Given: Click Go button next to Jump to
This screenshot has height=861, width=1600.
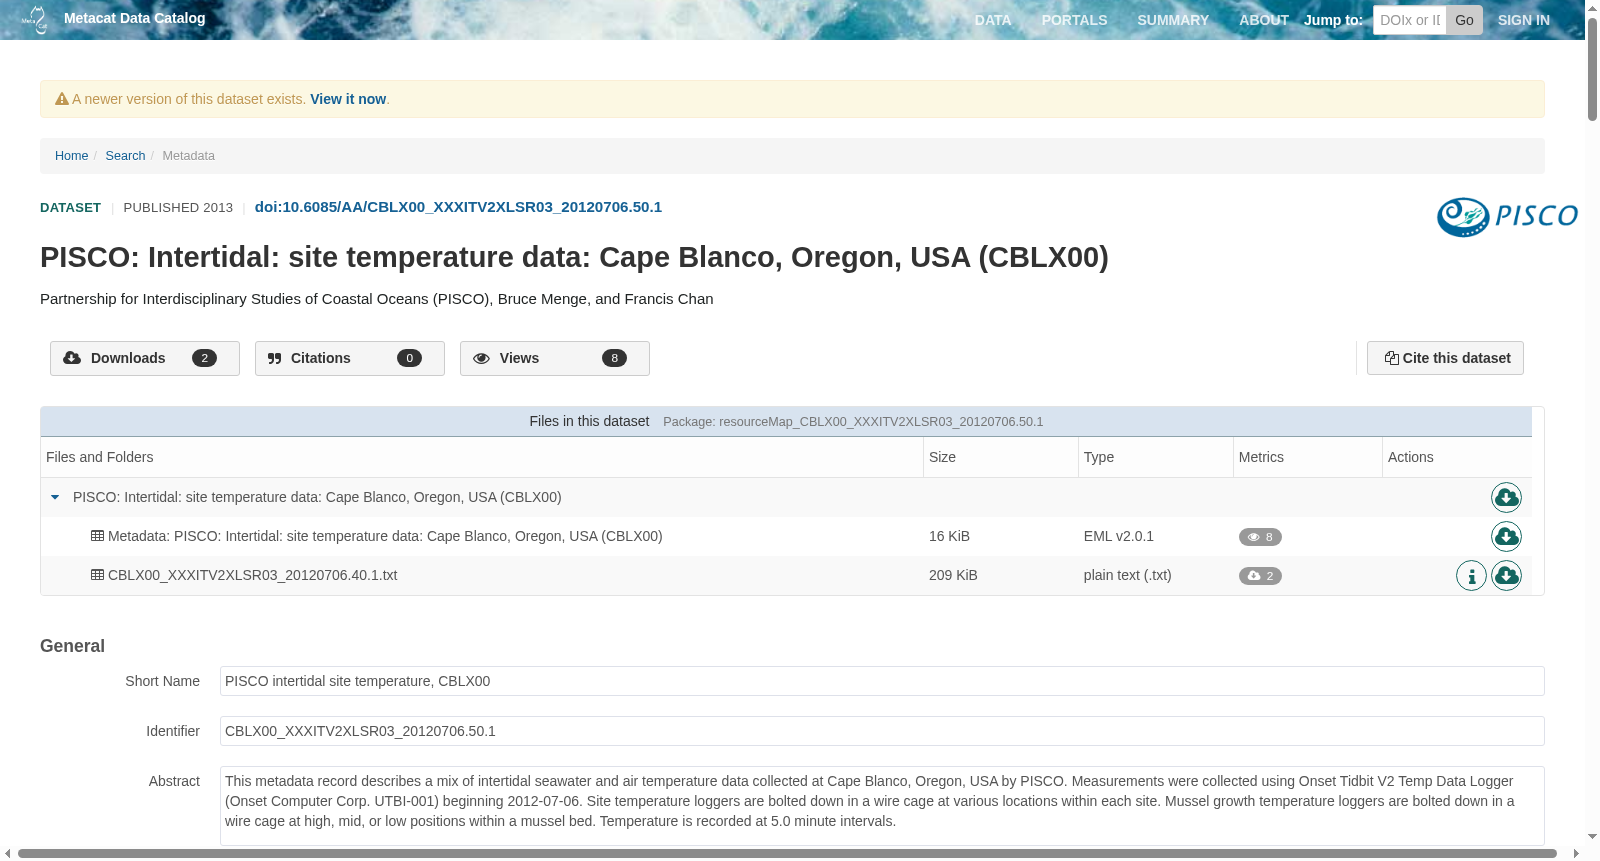Looking at the screenshot, I should coord(1464,20).
